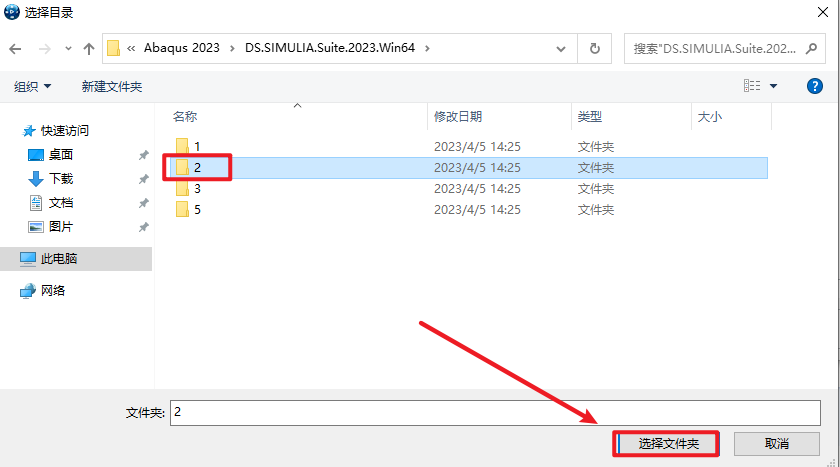This screenshot has width=840, height=467.
Task: Select the Desktop (桌面) quick access item
Action: tap(61, 155)
